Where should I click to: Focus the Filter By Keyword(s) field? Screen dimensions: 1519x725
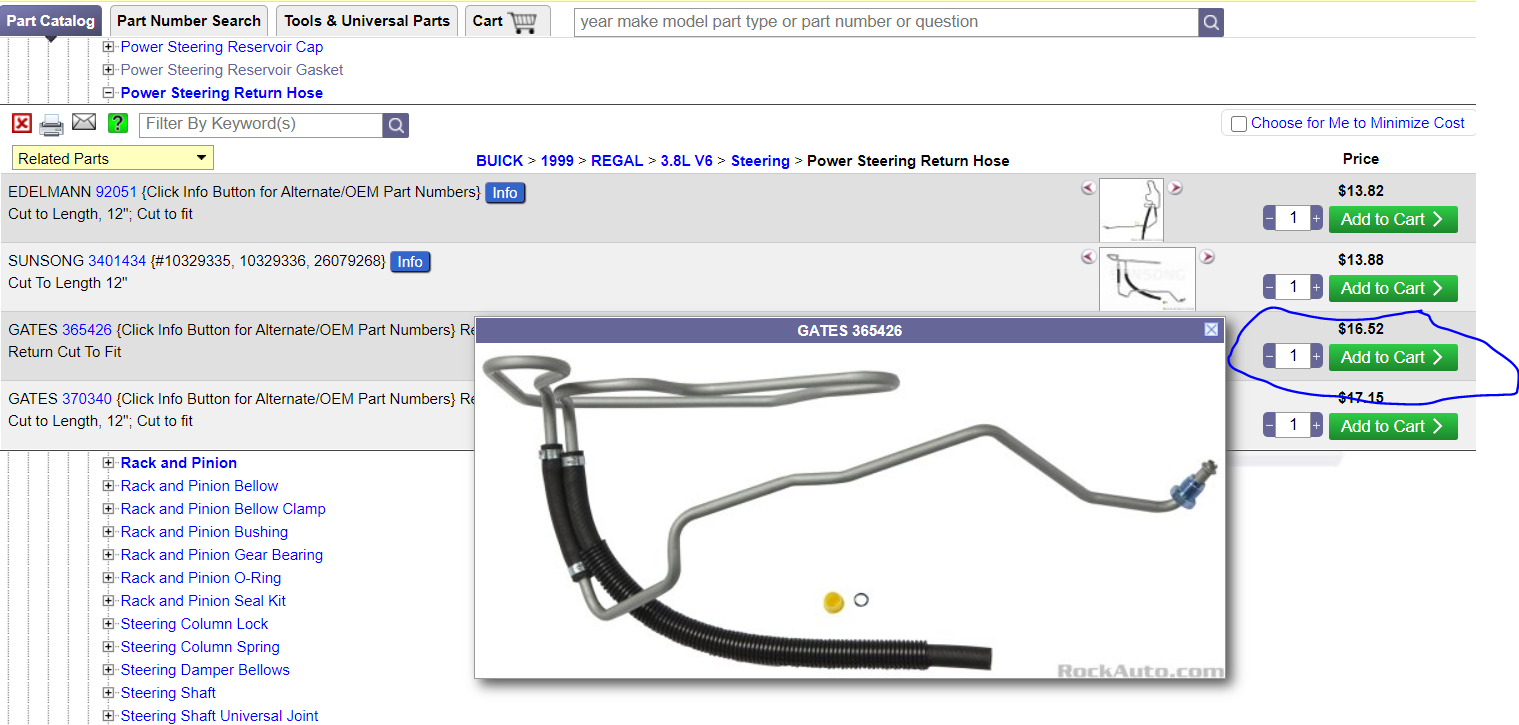[261, 125]
